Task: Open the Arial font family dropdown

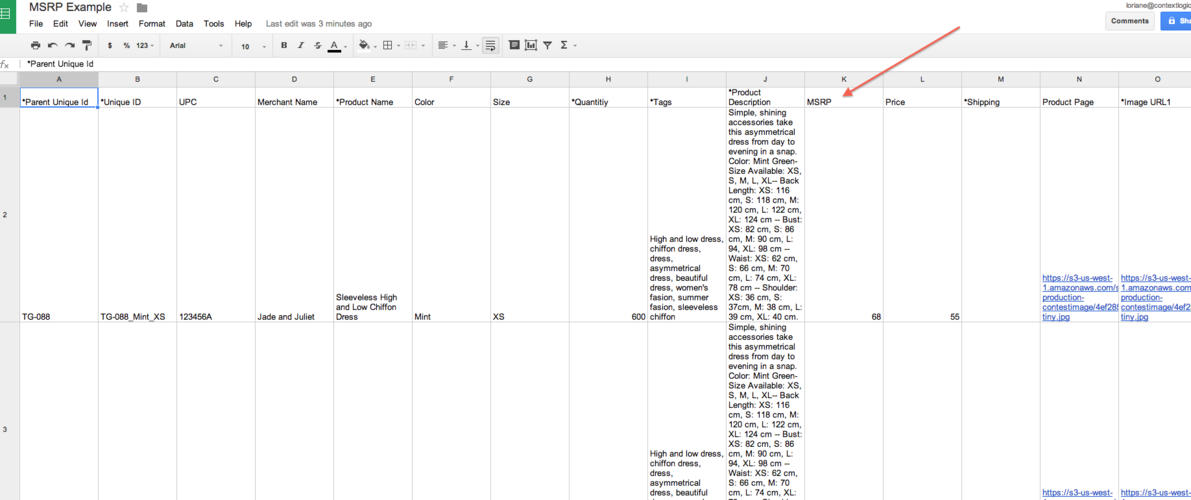Action: (x=196, y=46)
